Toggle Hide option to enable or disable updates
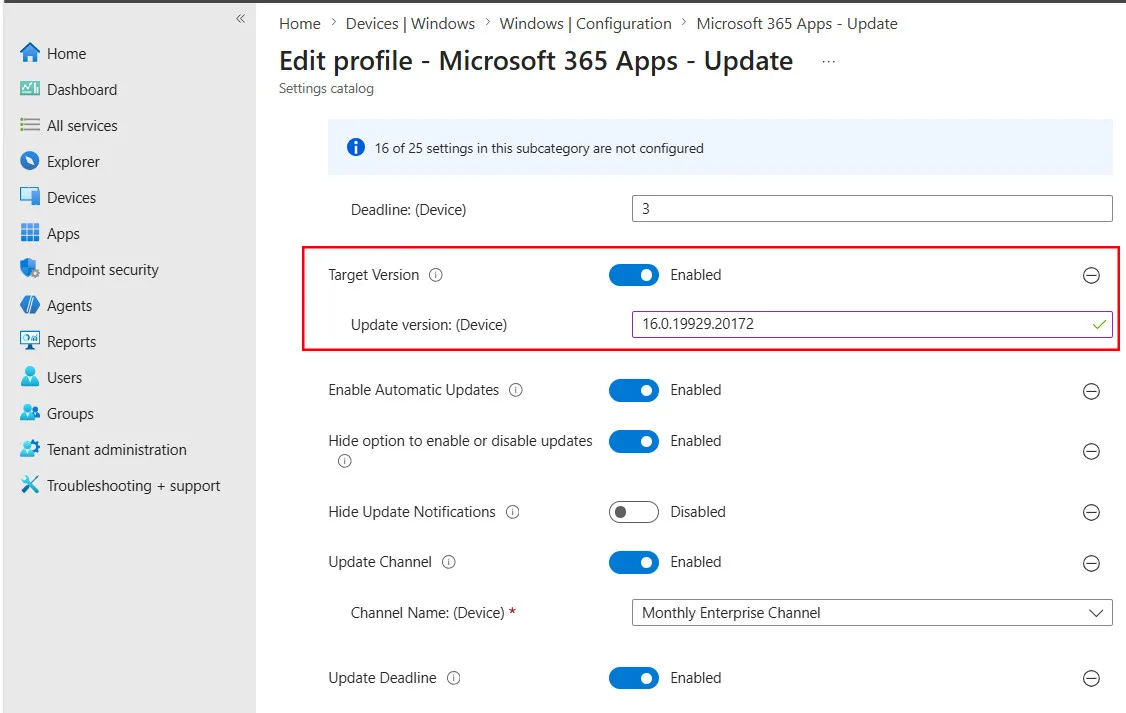Screen dimensions: 1126x713 coord(633,441)
